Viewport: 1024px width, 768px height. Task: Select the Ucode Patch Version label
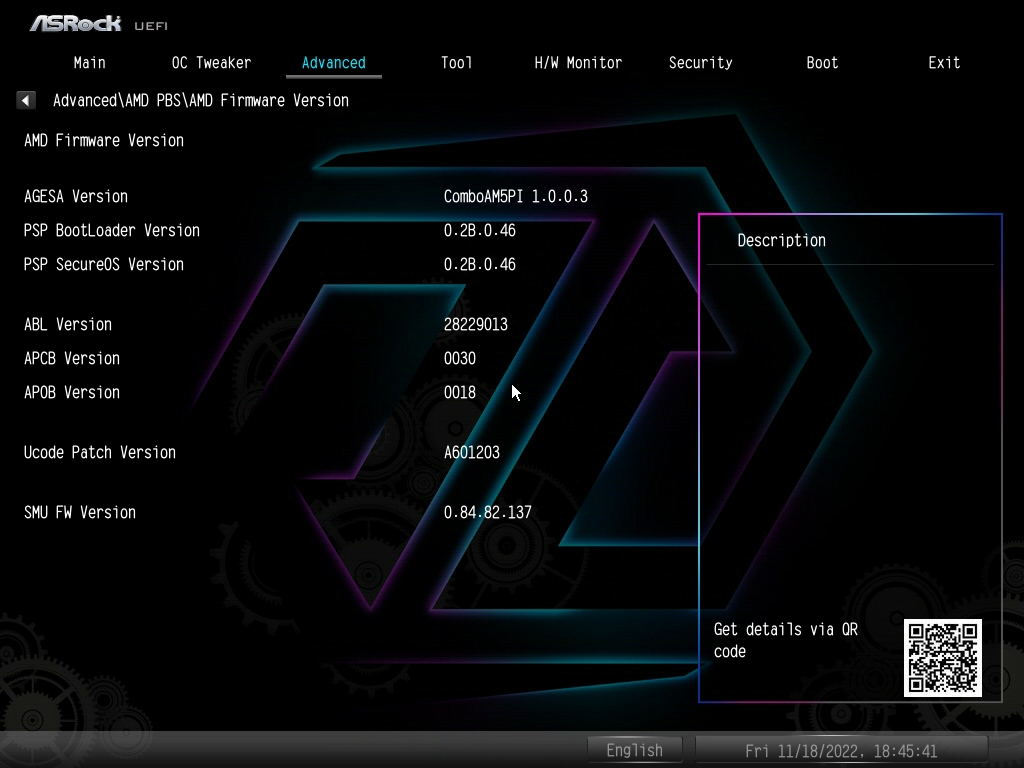click(100, 453)
